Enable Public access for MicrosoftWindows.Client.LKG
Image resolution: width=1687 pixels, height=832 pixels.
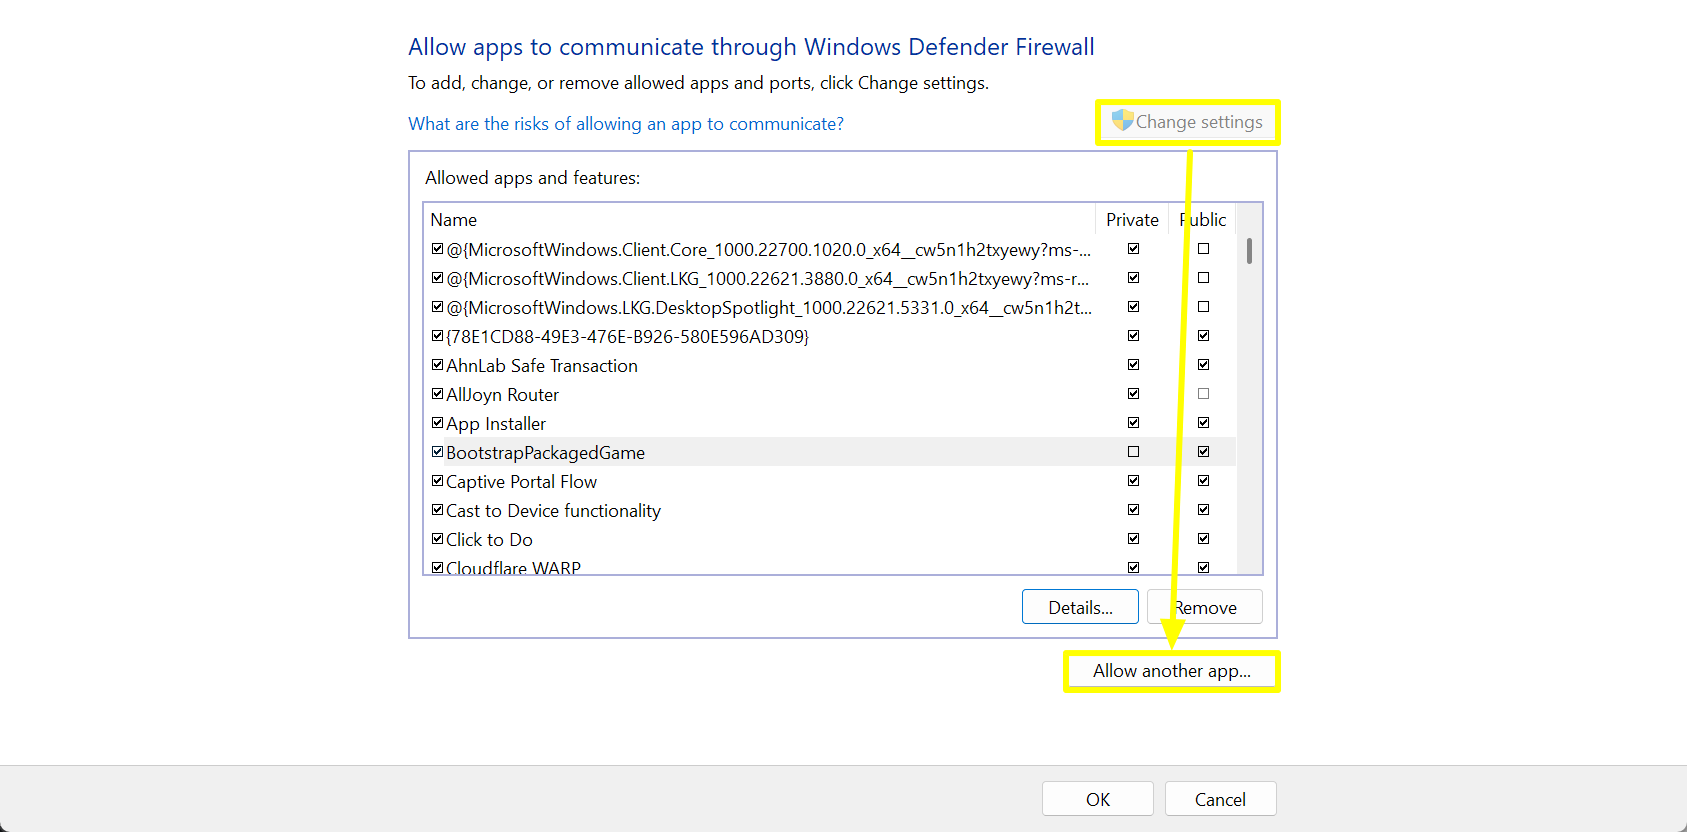(1203, 278)
